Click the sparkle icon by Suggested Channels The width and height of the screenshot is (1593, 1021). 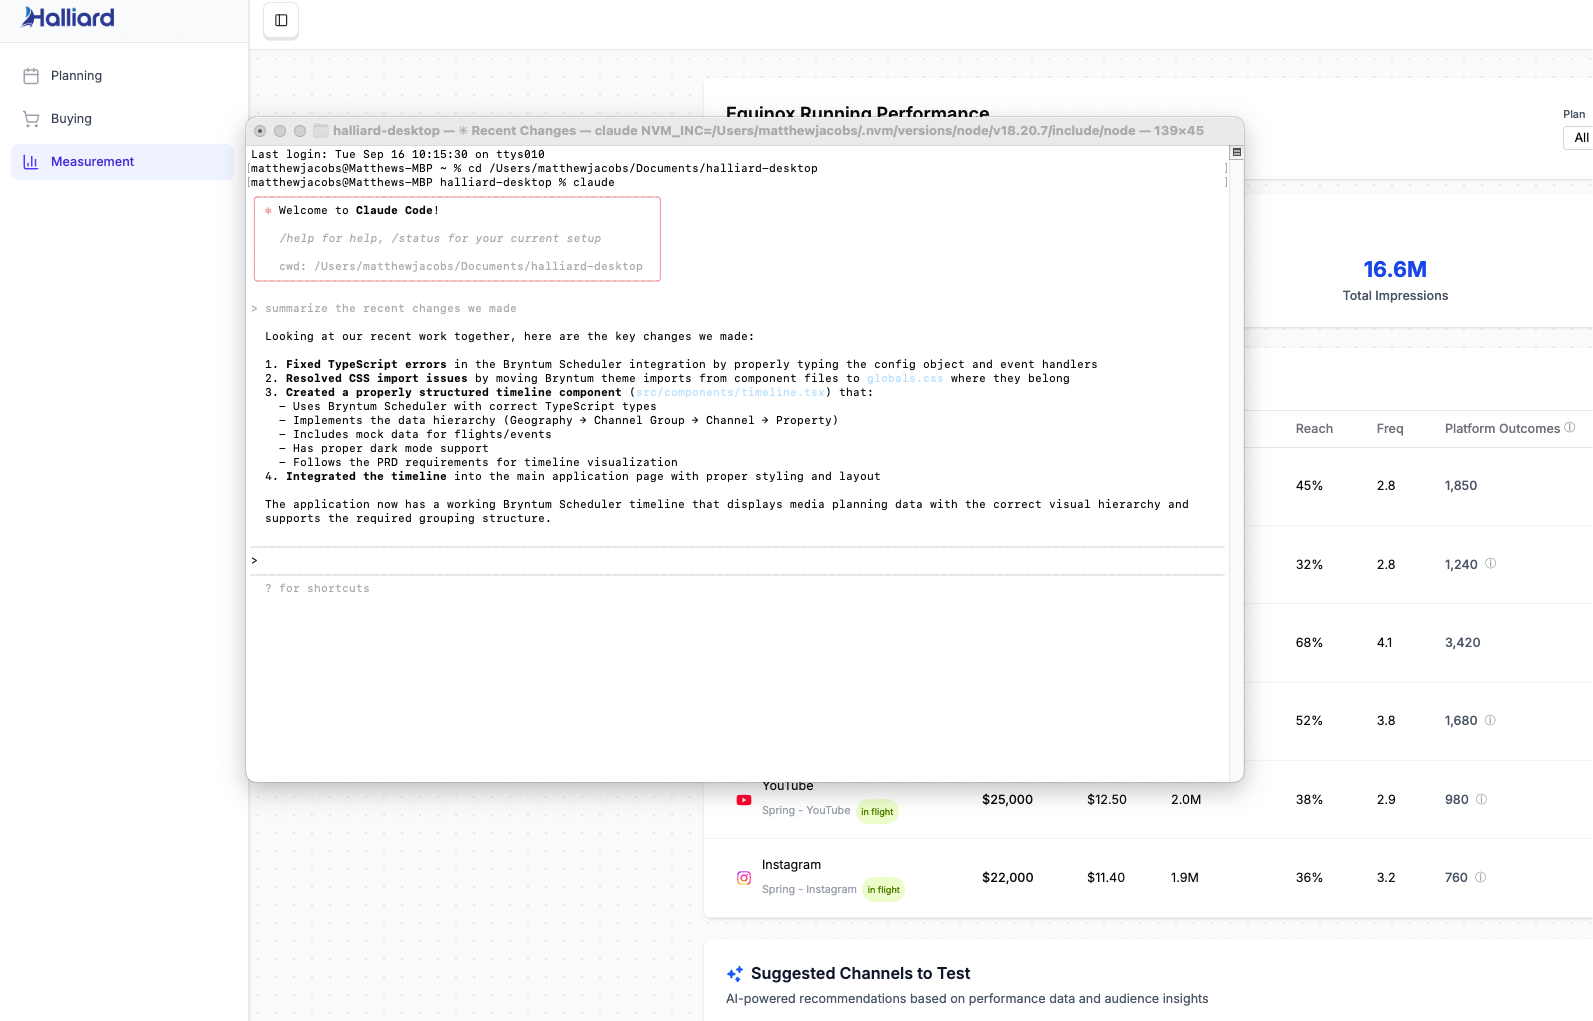[x=735, y=974]
